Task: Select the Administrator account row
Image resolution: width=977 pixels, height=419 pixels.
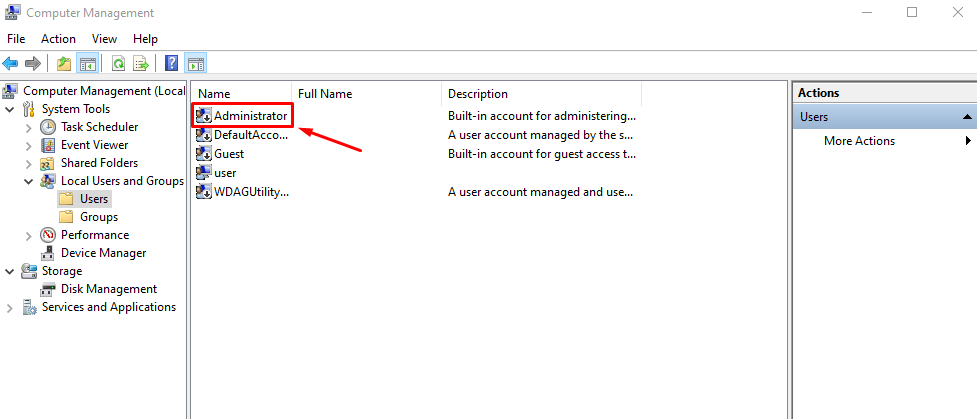Action: [416, 116]
